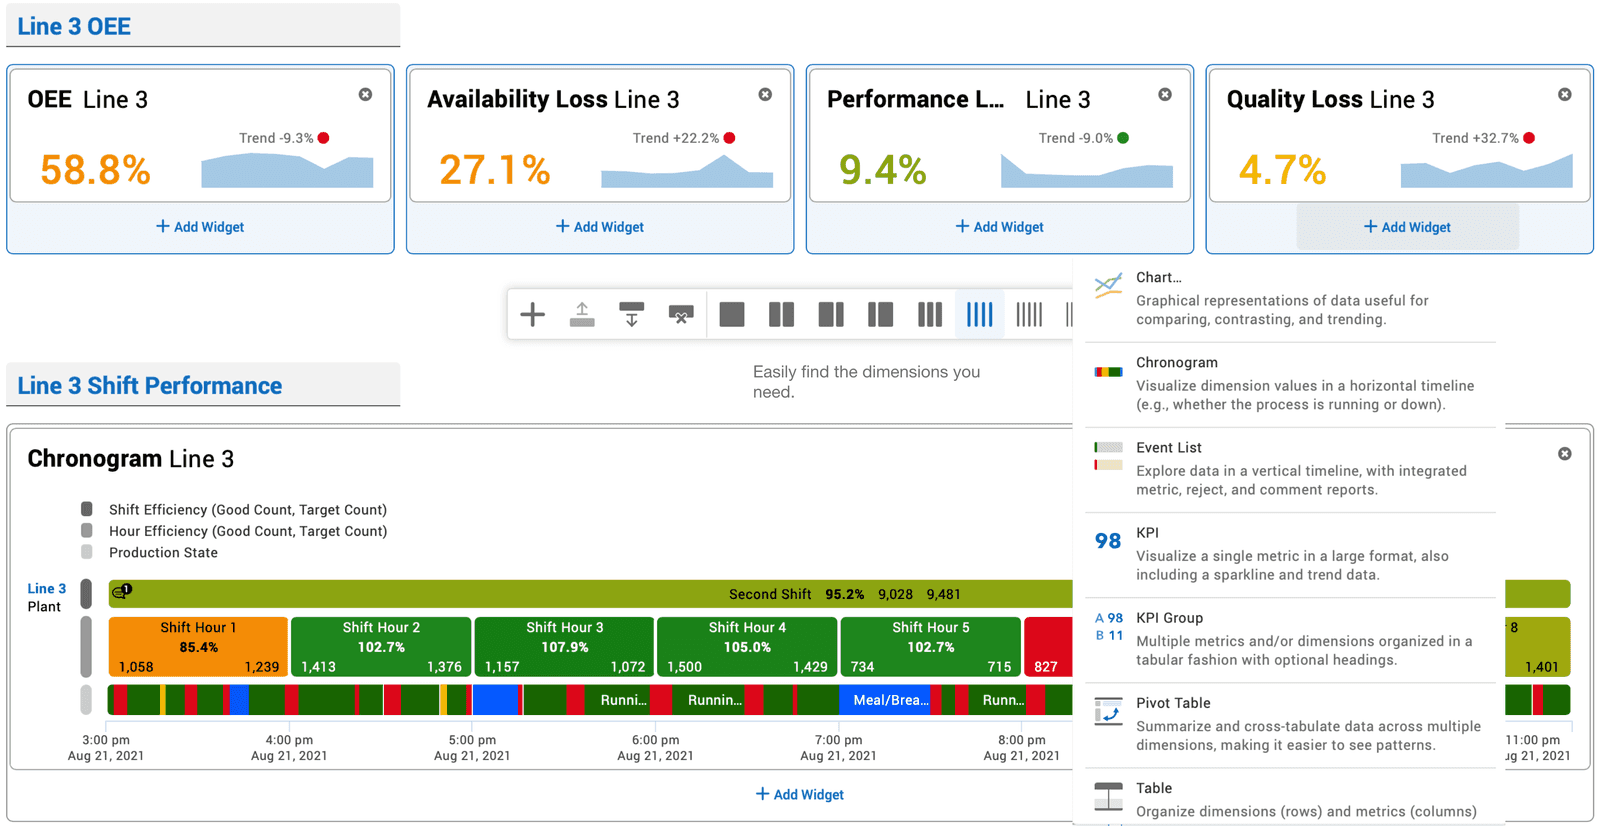
Task: Select the blue Meal/Brea... production state segment
Action: pos(885,700)
